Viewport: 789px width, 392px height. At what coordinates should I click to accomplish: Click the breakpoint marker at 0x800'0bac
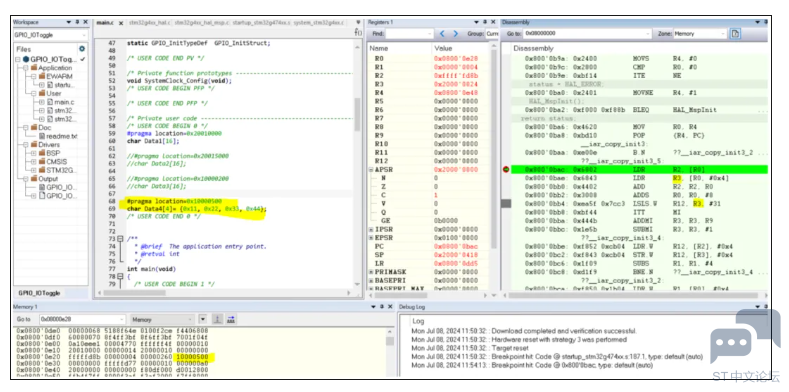click(506, 170)
